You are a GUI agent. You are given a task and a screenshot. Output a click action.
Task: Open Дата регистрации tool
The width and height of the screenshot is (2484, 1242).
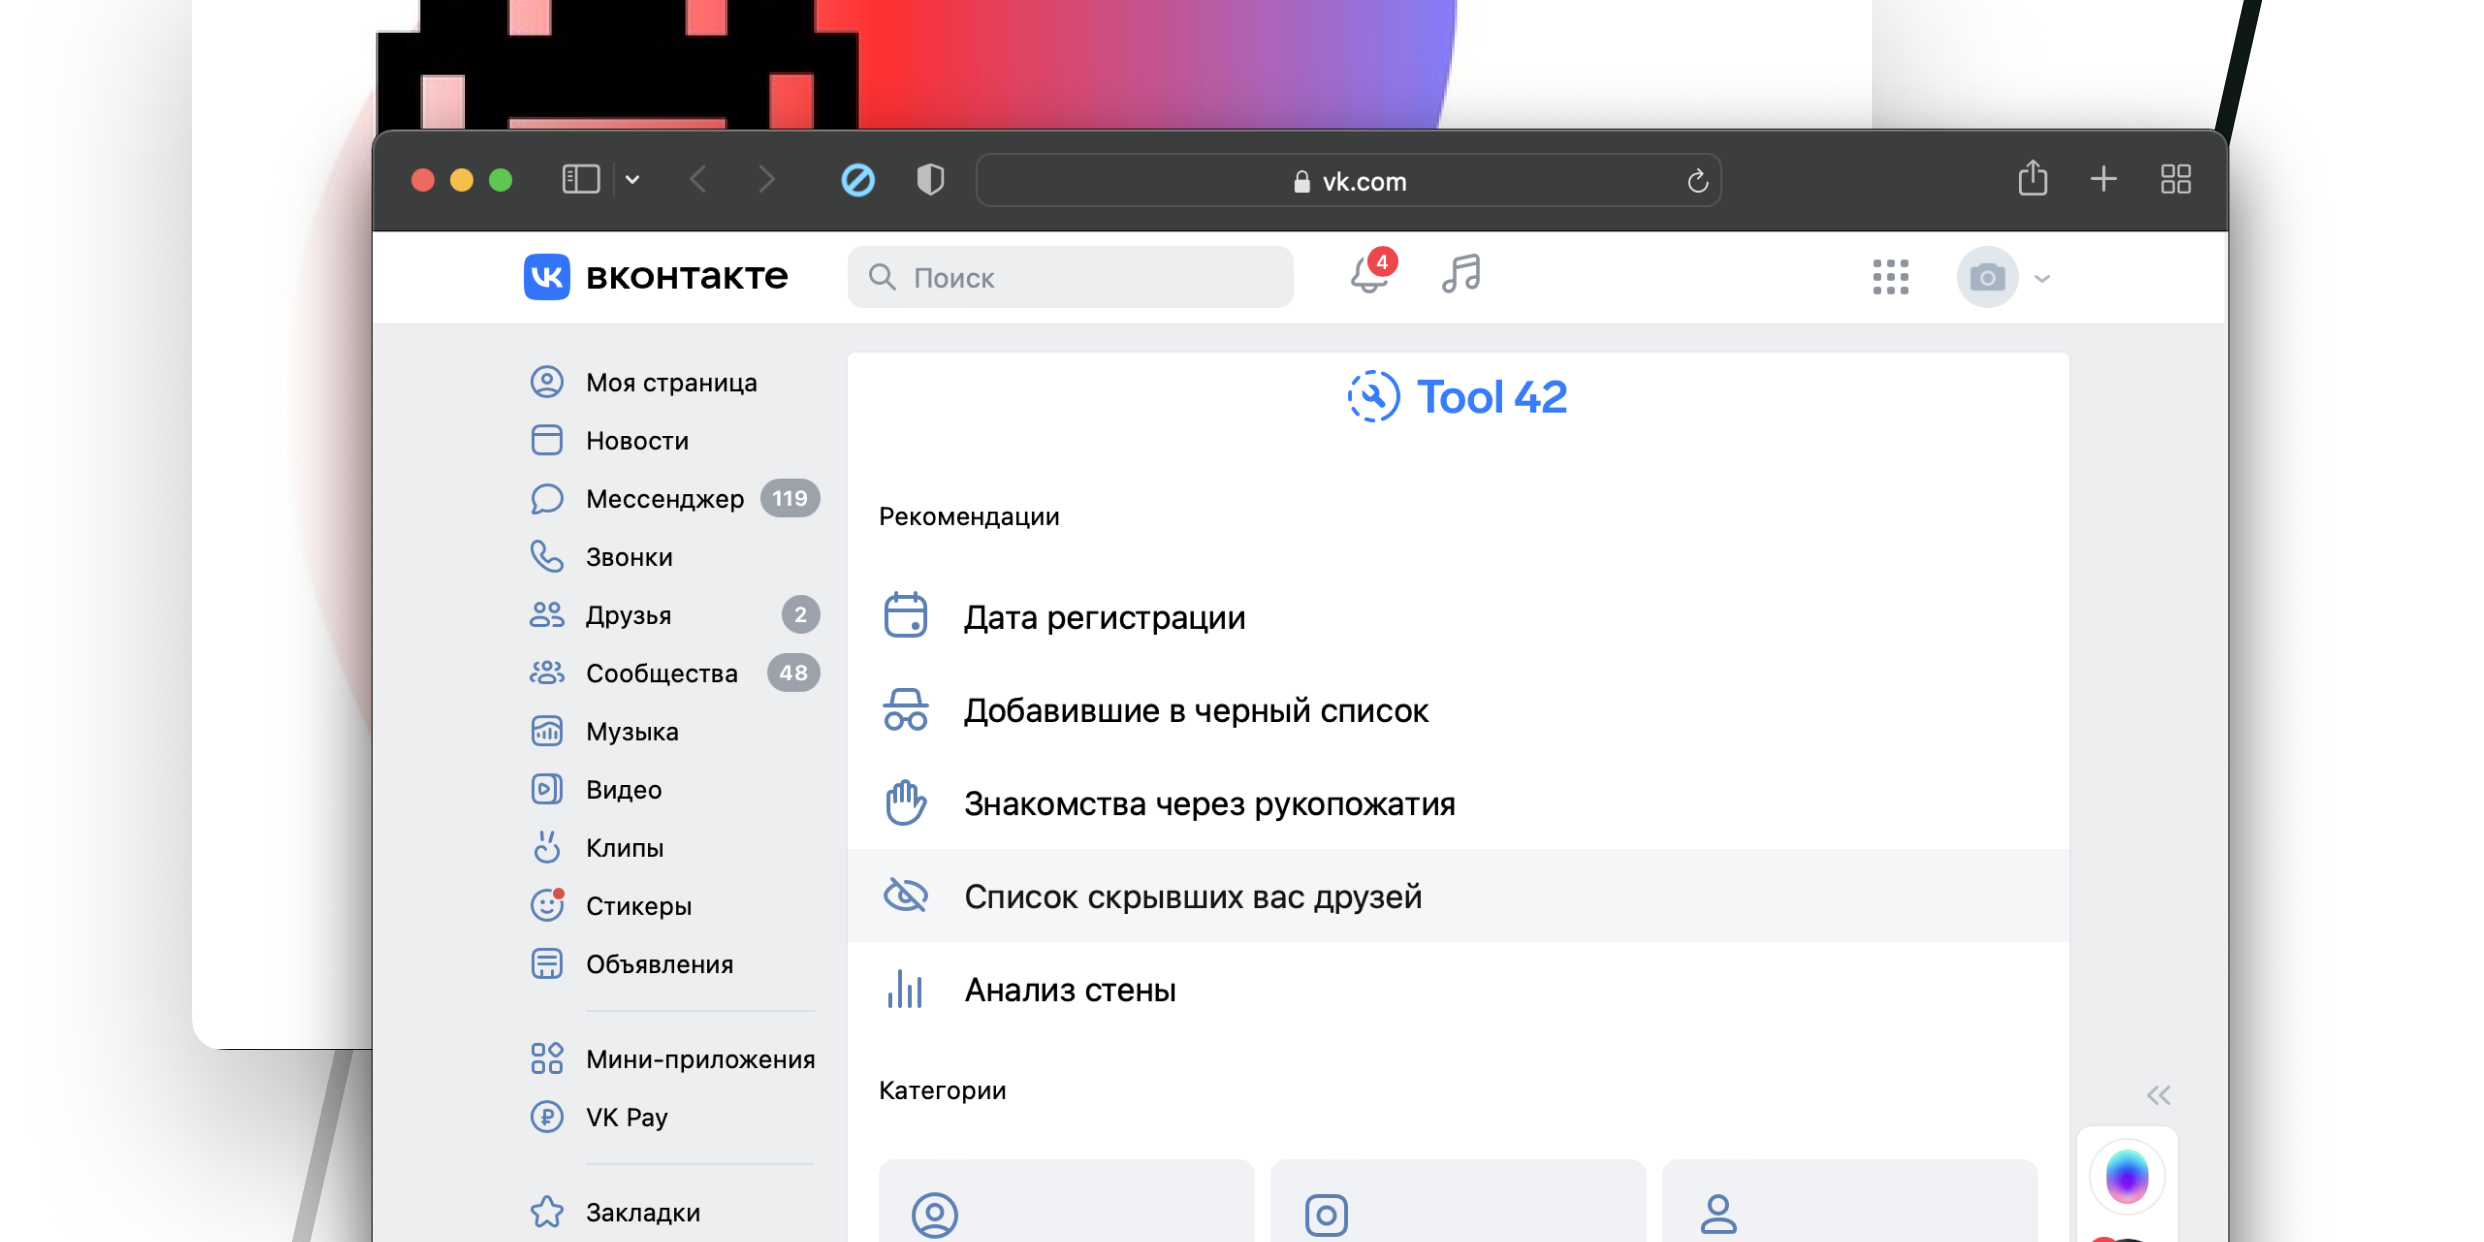[1104, 617]
